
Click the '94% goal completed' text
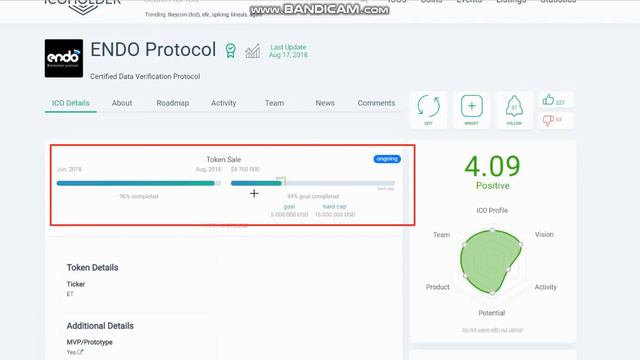pos(313,196)
